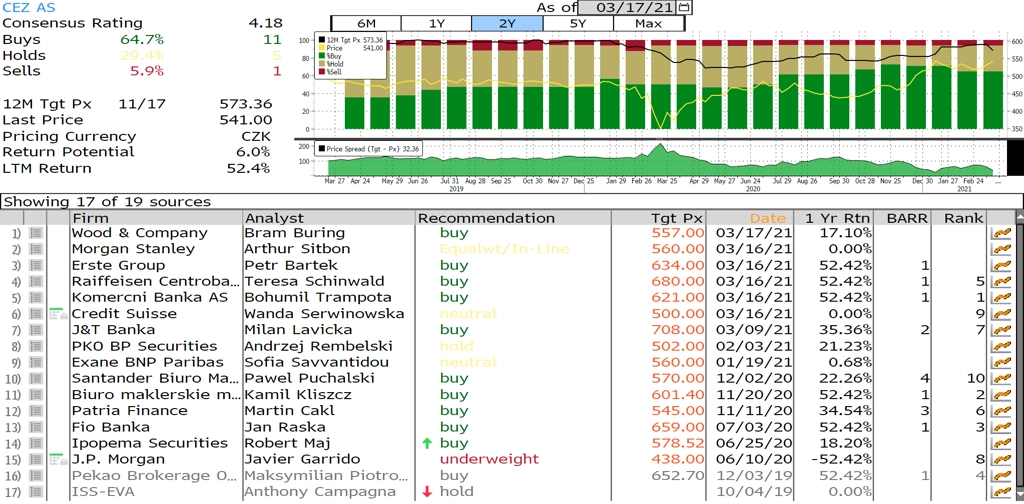Image resolution: width=1024 pixels, height=504 pixels.
Task: Open chart icon for PKO BP Securities row
Action: [x=1000, y=346]
